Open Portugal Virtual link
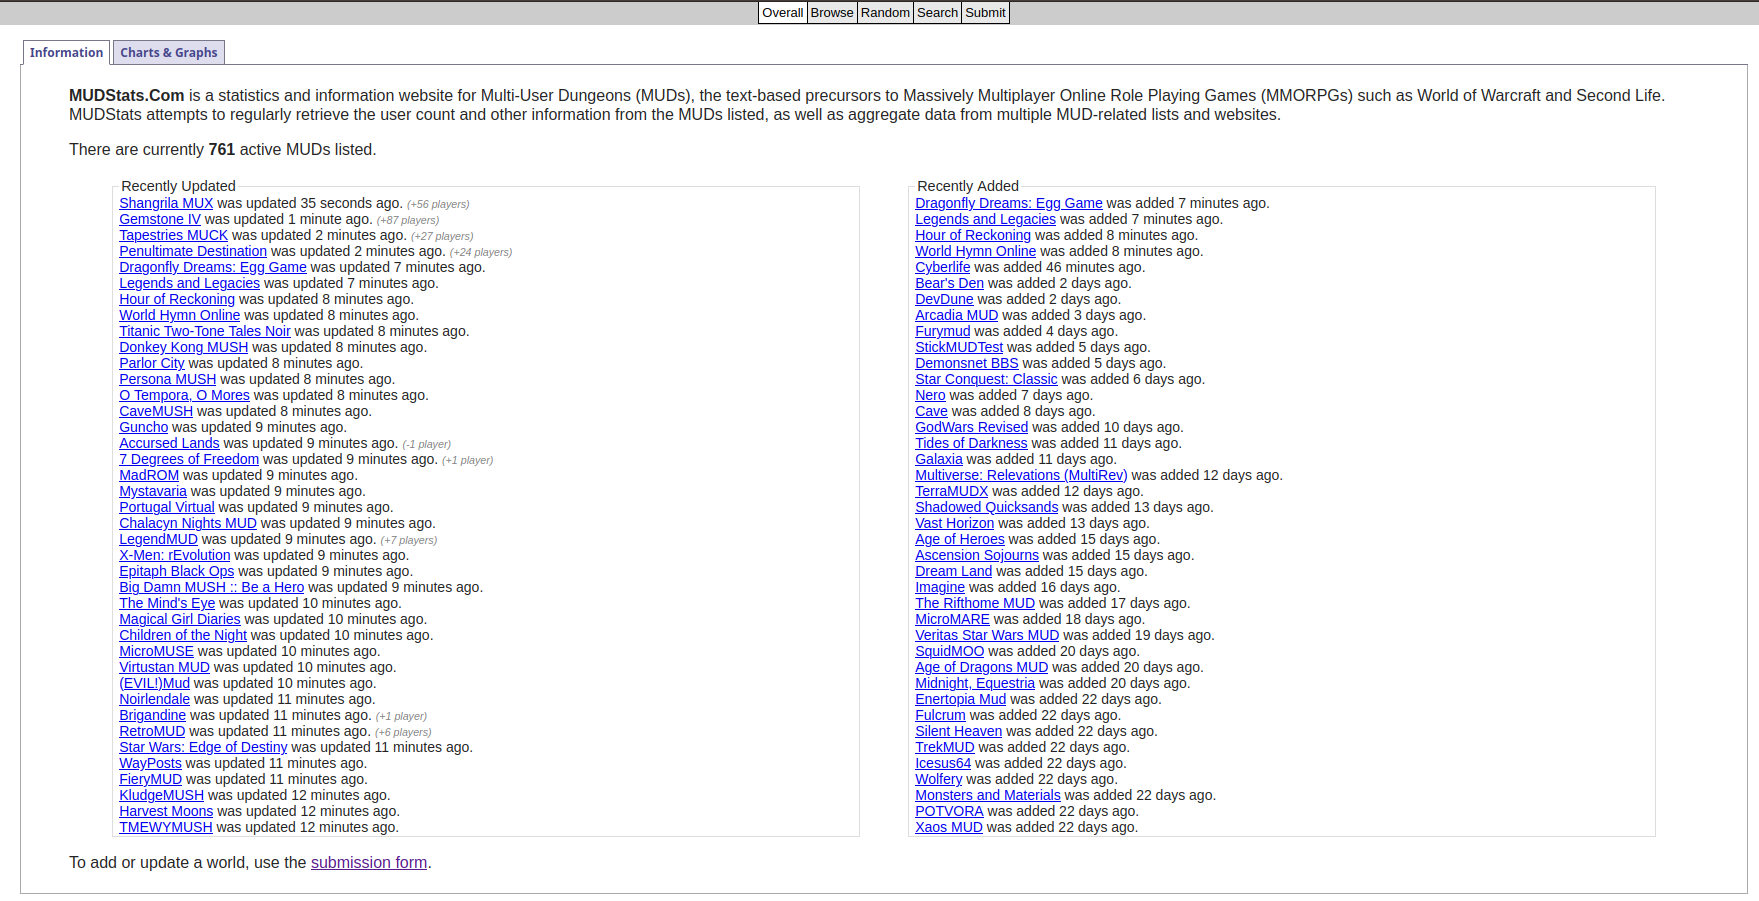 pyautogui.click(x=167, y=507)
